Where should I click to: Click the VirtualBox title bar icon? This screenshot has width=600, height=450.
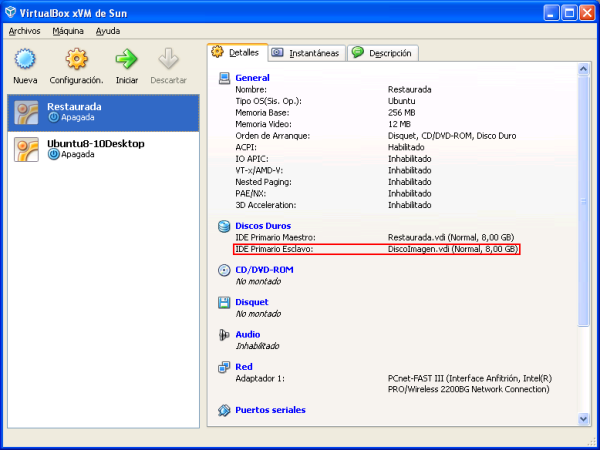pos(12,12)
